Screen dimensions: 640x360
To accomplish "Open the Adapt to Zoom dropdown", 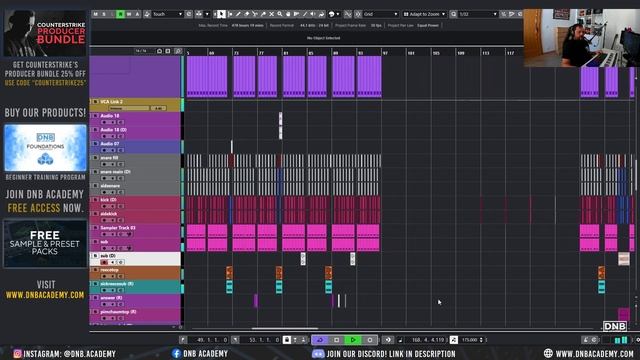I will click(424, 14).
